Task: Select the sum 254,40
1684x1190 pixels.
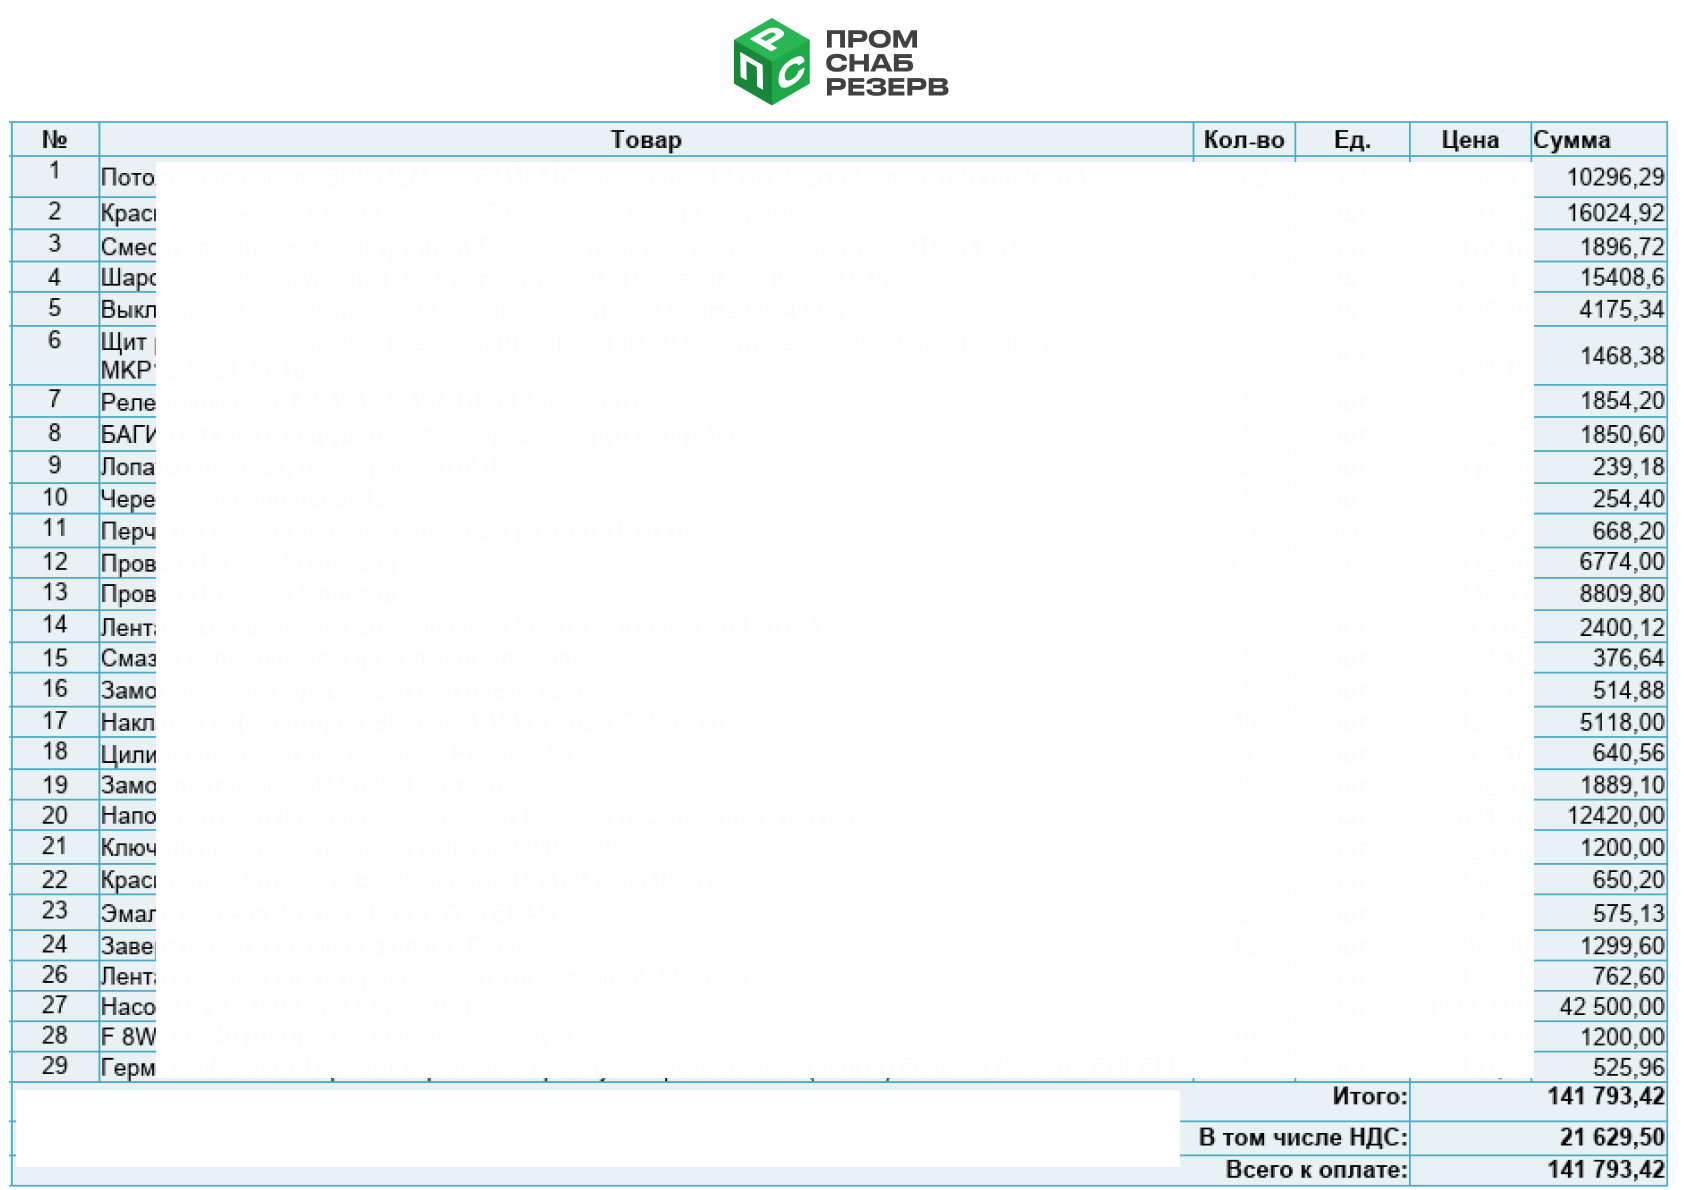Action: [x=1629, y=499]
